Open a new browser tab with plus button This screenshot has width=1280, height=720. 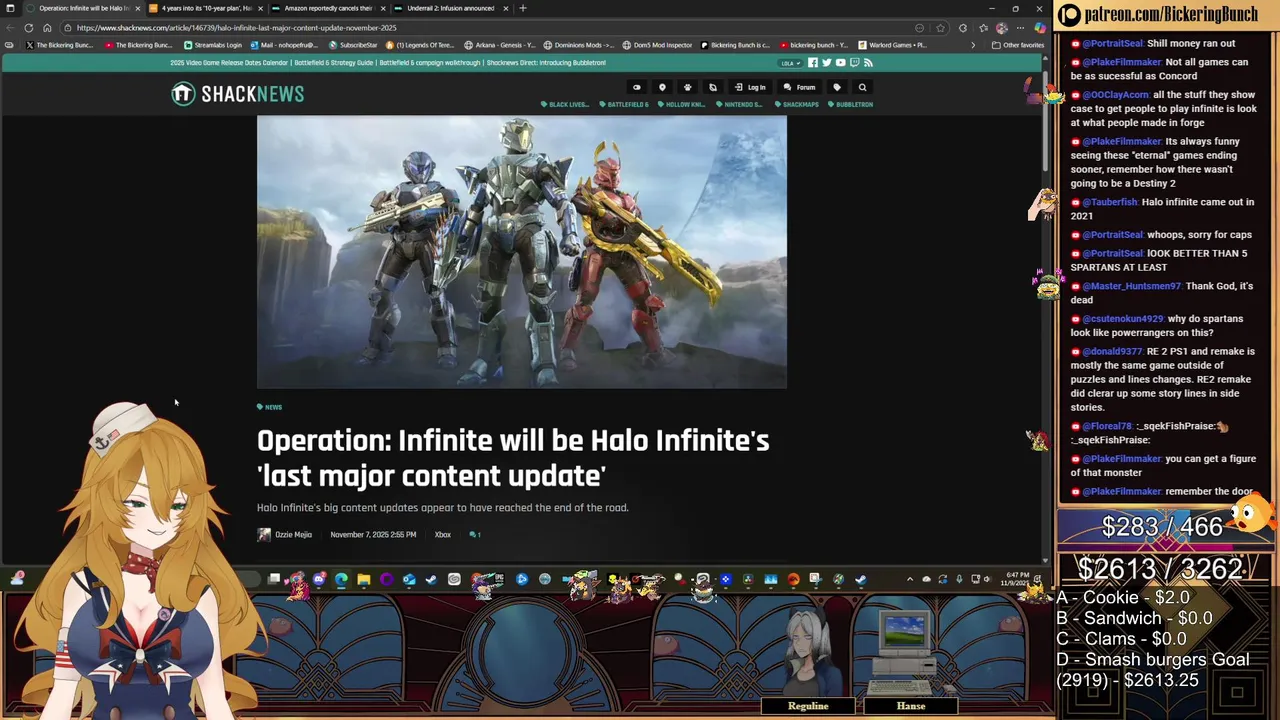tap(522, 8)
